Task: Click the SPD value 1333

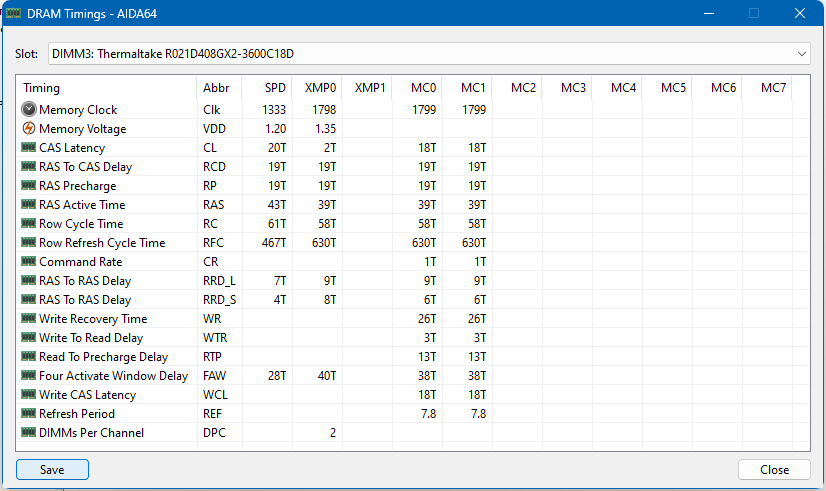Action: tap(274, 110)
